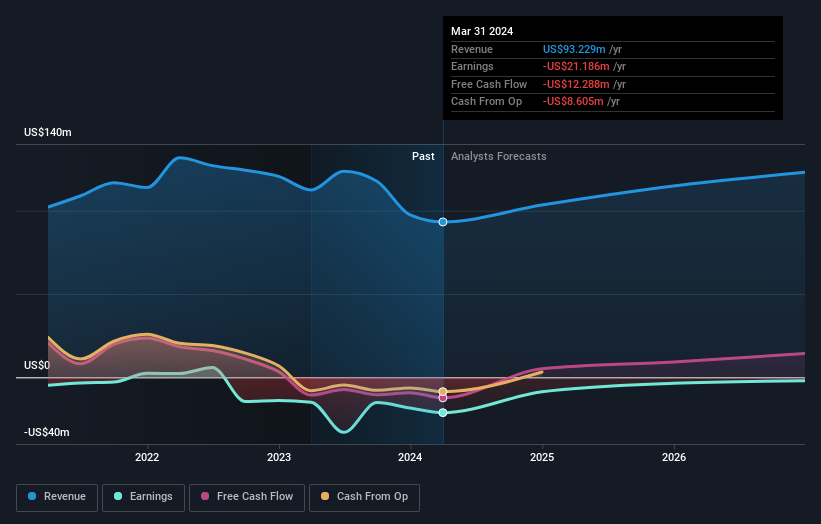The height and width of the screenshot is (524, 821).
Task: Click the Free Cash Flow label in tooltip
Action: (489, 84)
